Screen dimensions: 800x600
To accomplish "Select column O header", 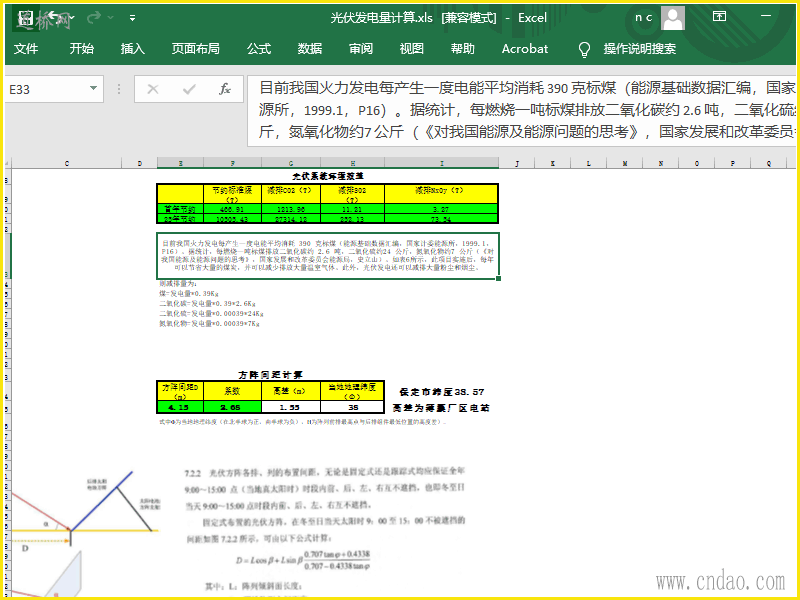I will click(x=696, y=163).
